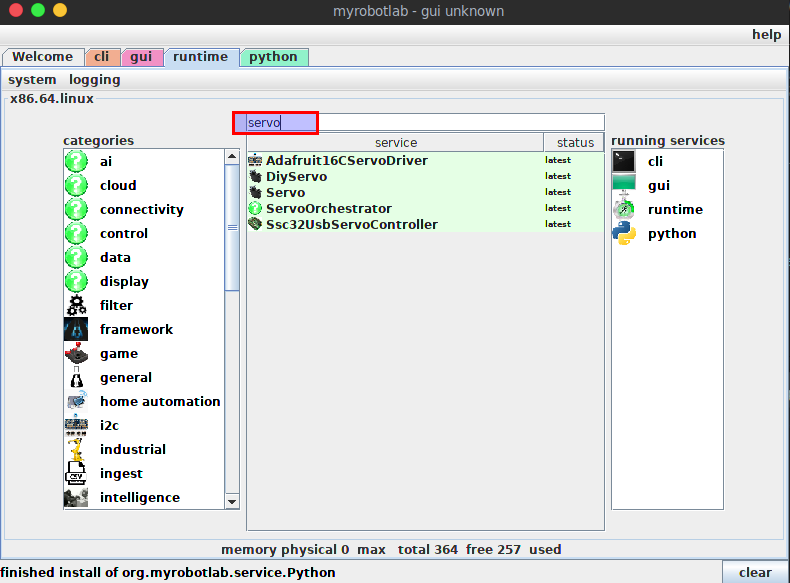This screenshot has width=790, height=583.
Task: Select the framework category label
Action: 136,330
